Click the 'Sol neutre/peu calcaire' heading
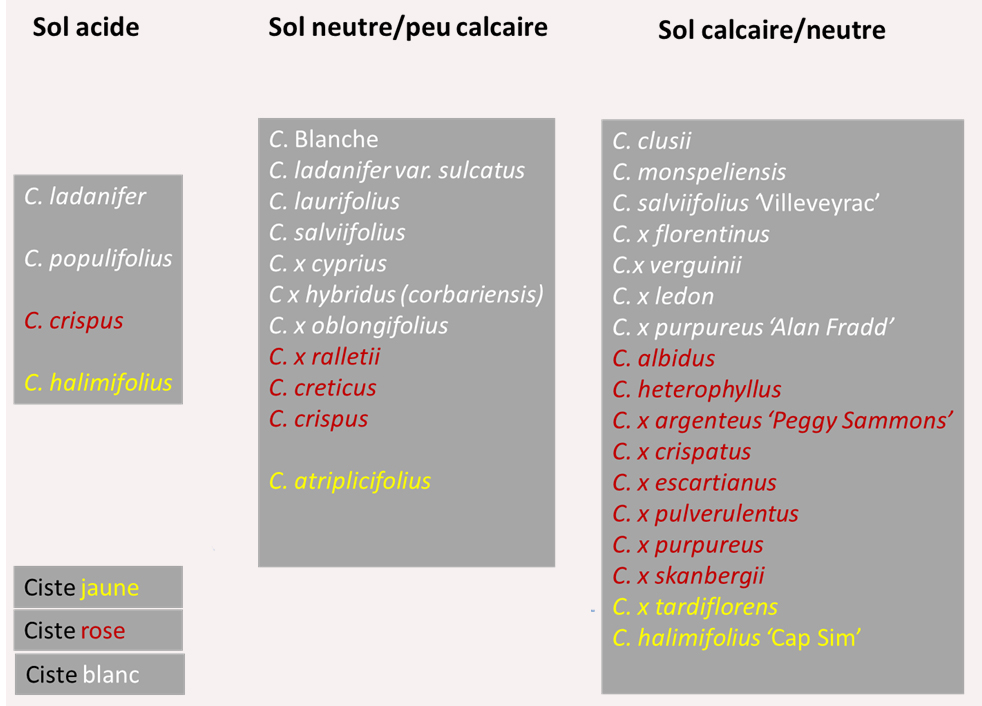982x706 pixels. coord(408,27)
